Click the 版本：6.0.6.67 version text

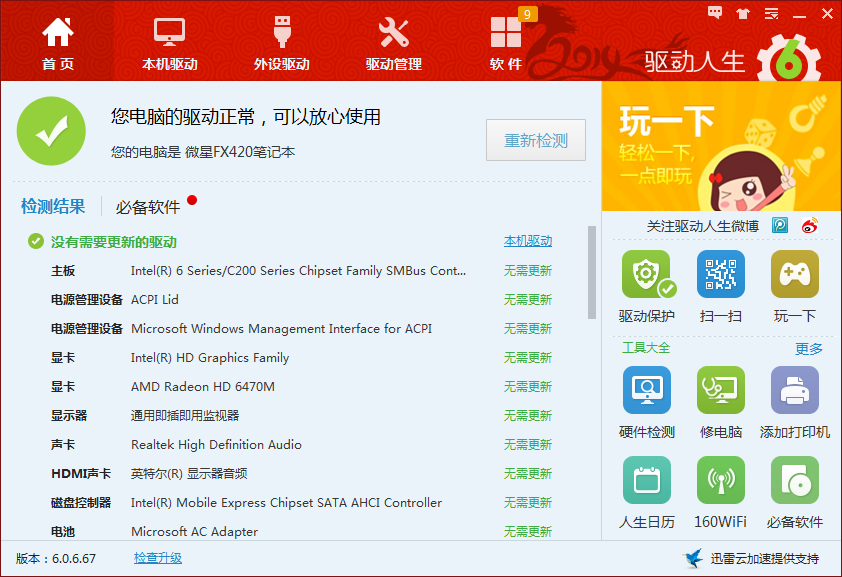pyautogui.click(x=56, y=559)
